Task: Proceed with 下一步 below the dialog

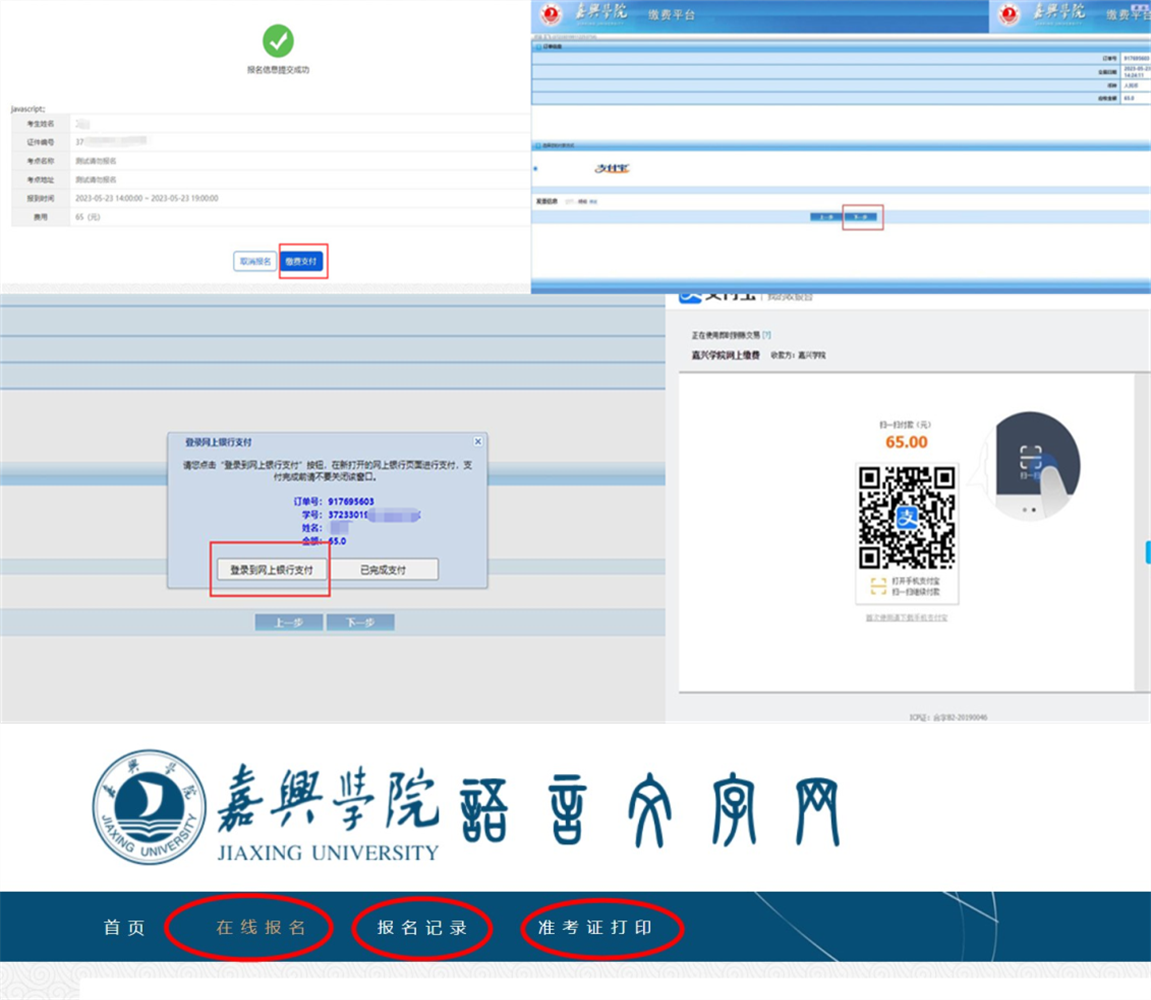Action: (x=360, y=622)
